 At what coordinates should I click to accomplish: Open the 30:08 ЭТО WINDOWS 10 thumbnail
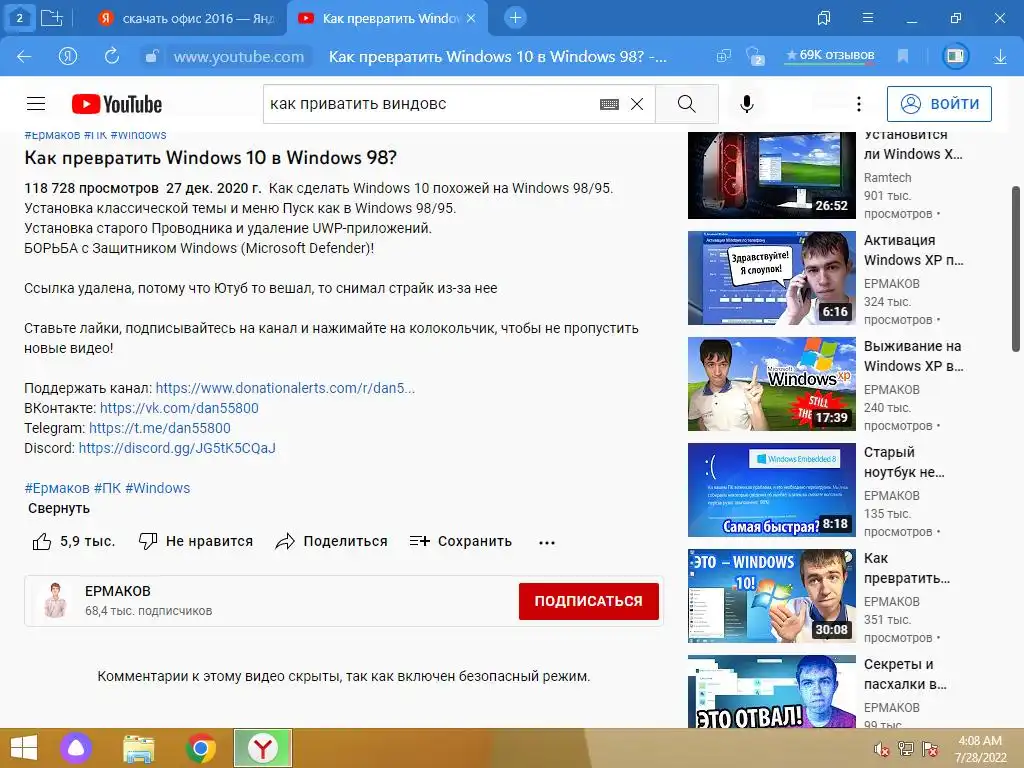click(771, 596)
